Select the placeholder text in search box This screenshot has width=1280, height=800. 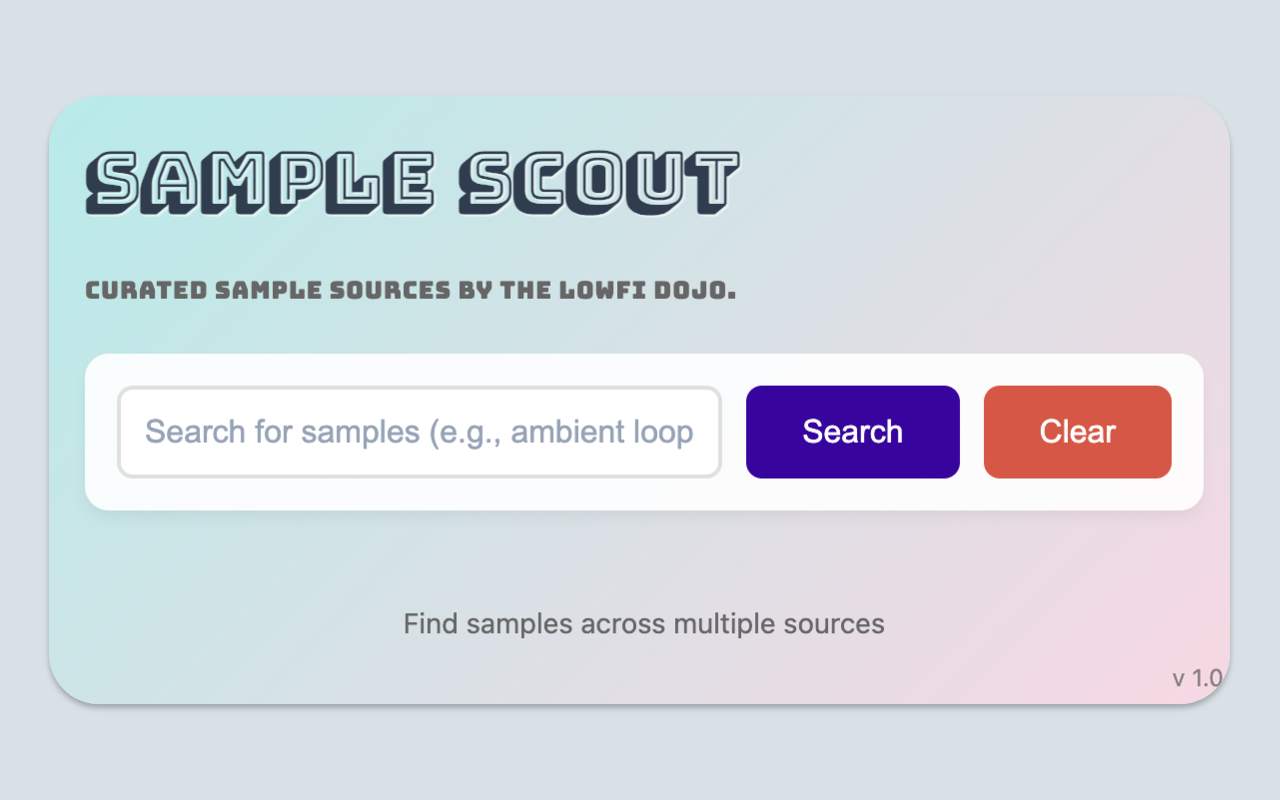[420, 432]
